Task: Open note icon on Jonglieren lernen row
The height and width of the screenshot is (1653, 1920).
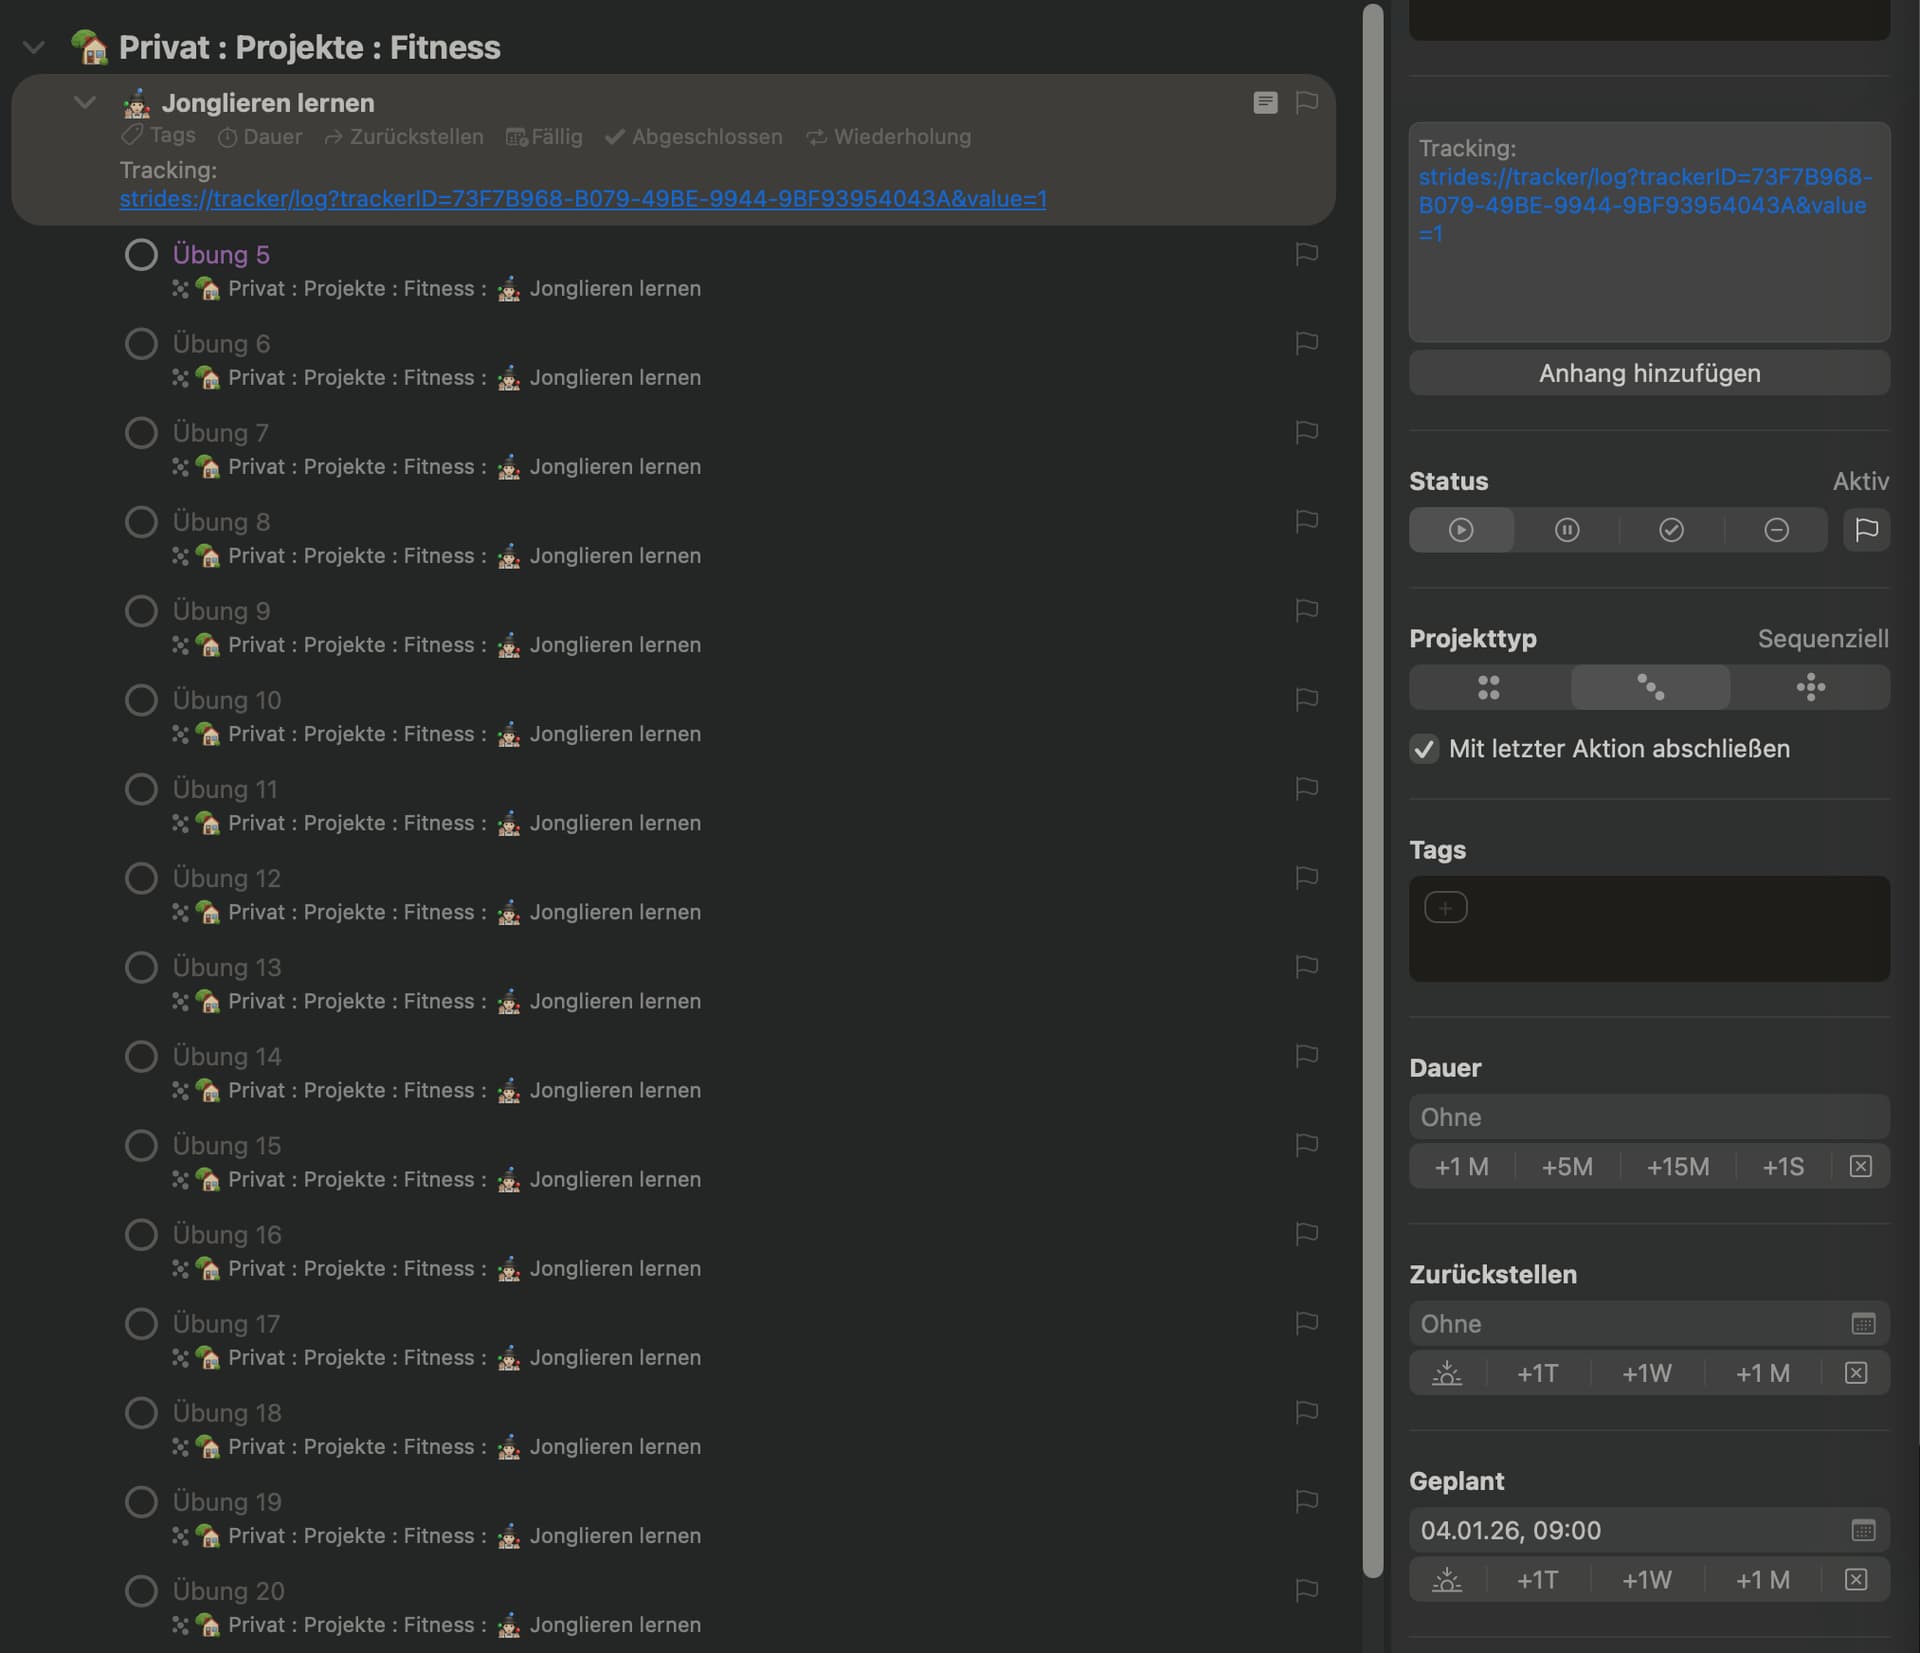Action: [1265, 103]
